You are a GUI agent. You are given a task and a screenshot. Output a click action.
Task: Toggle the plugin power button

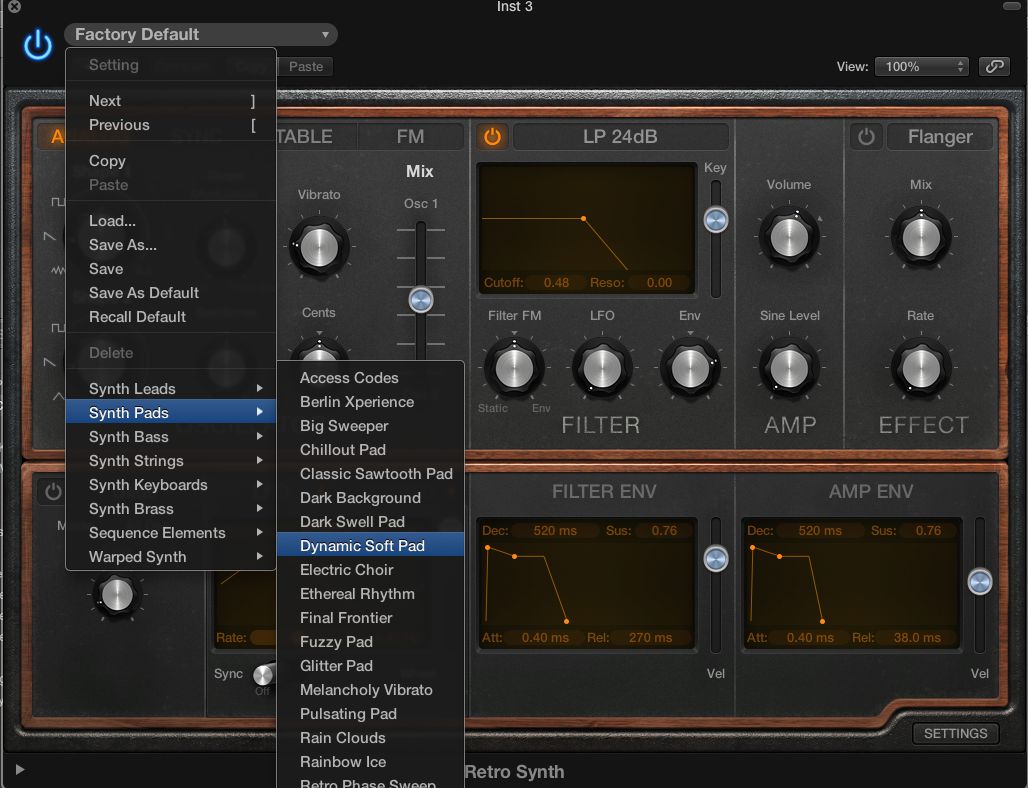(x=37, y=45)
